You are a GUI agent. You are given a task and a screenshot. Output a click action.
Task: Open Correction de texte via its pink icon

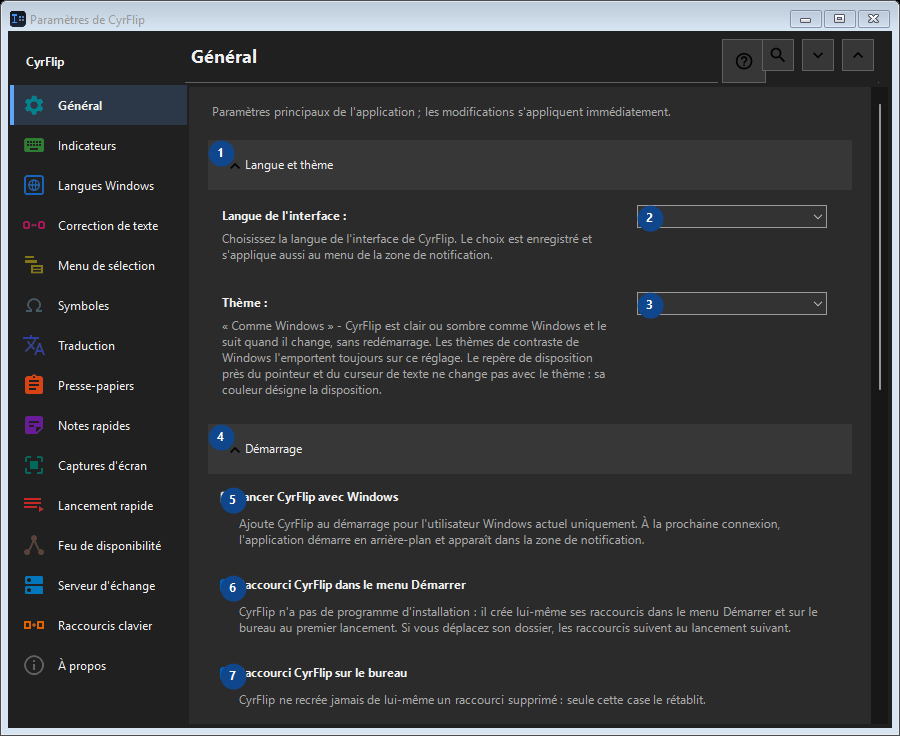click(34, 226)
